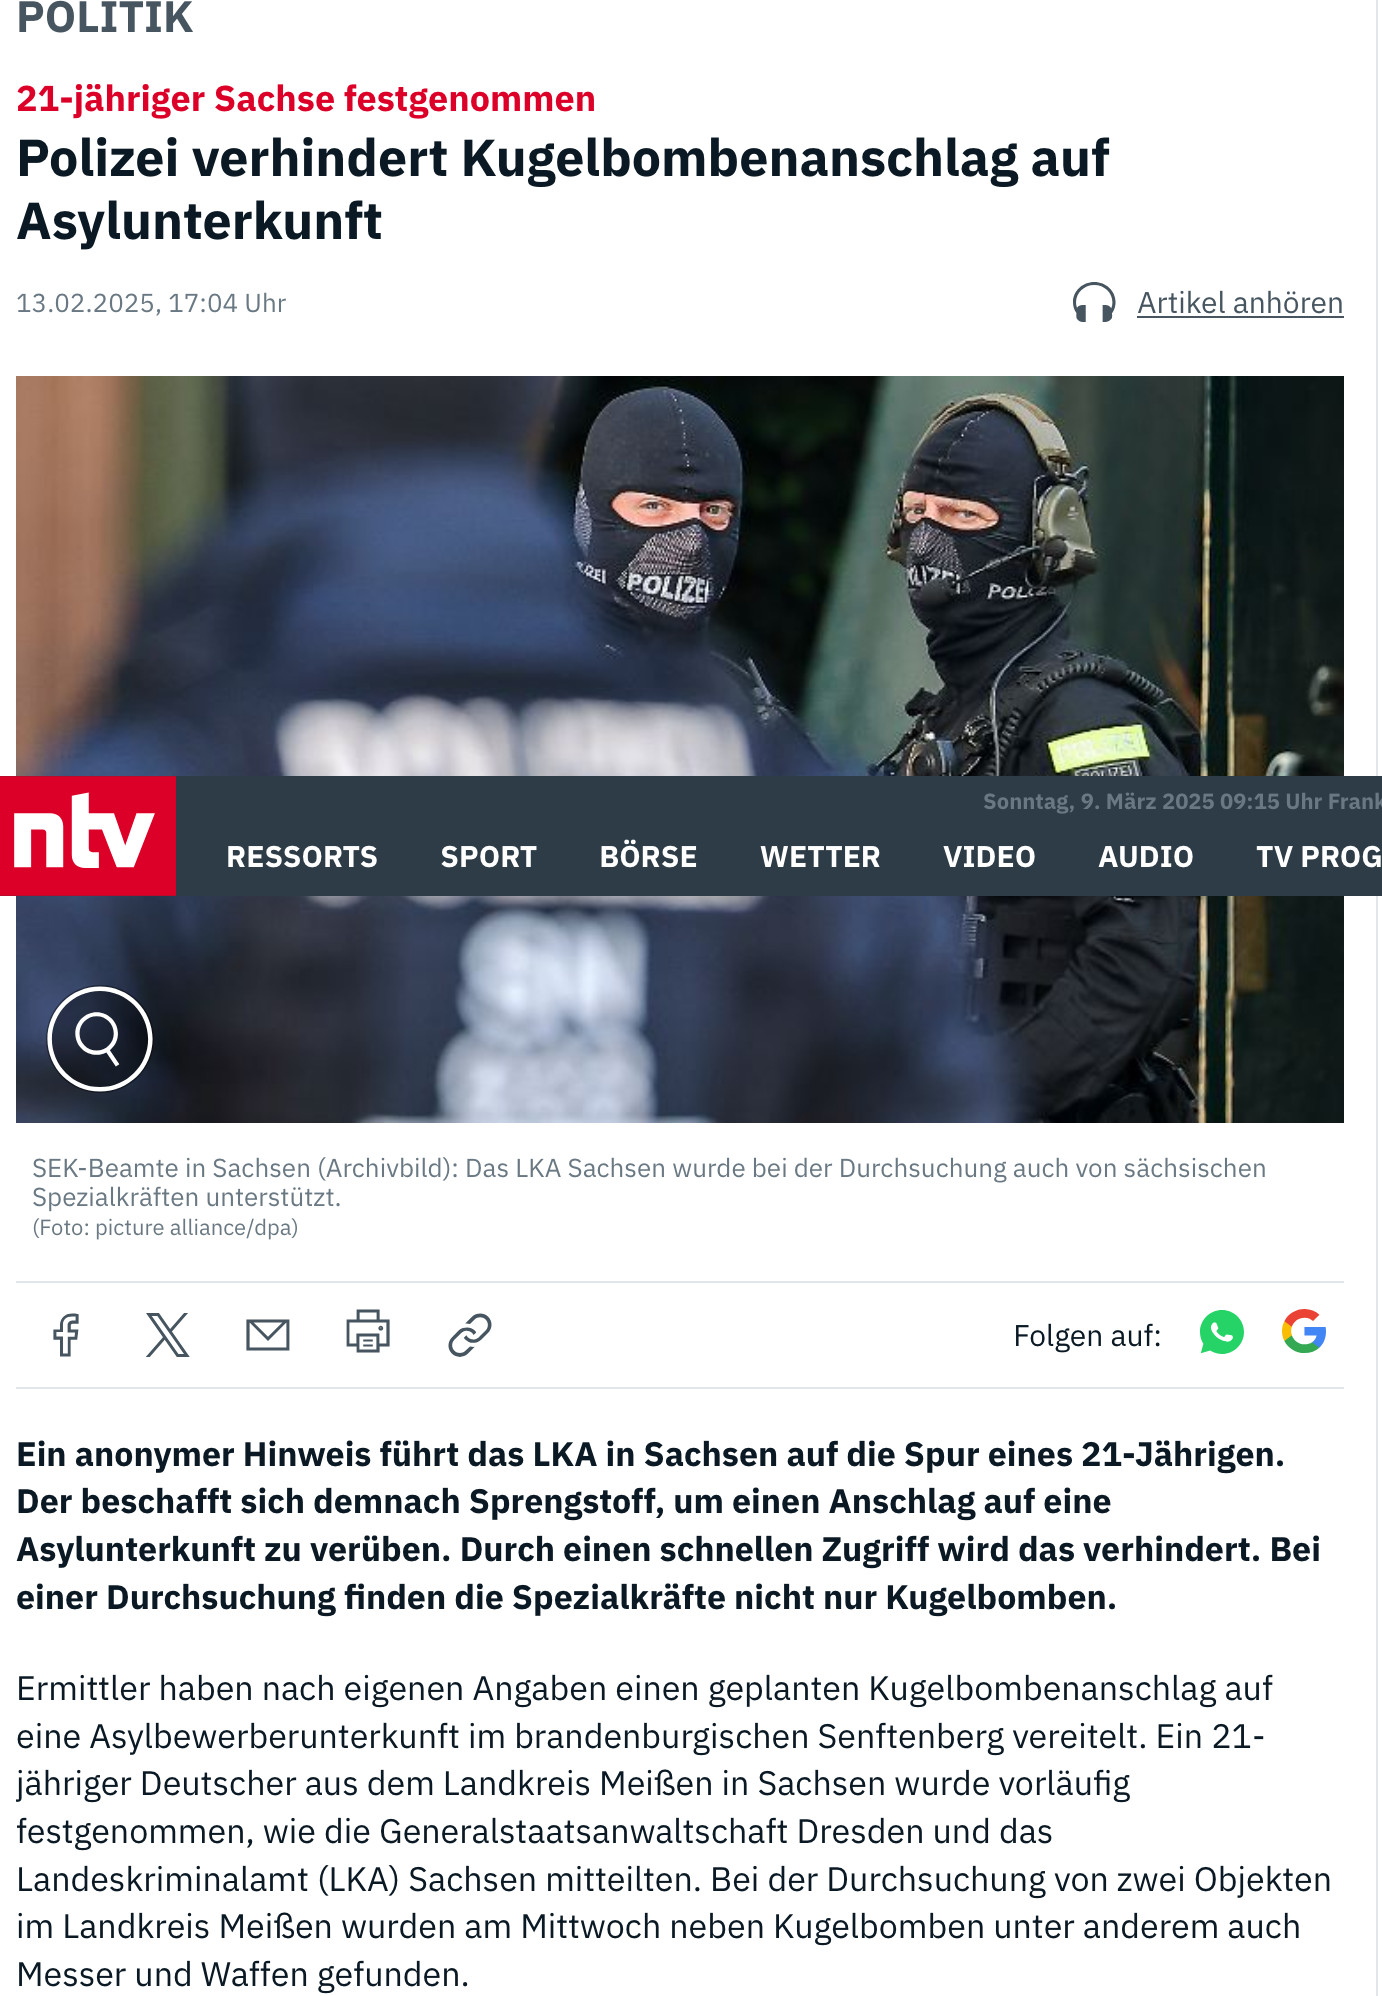
Task: Go to the Sport section
Action: pos(489,857)
